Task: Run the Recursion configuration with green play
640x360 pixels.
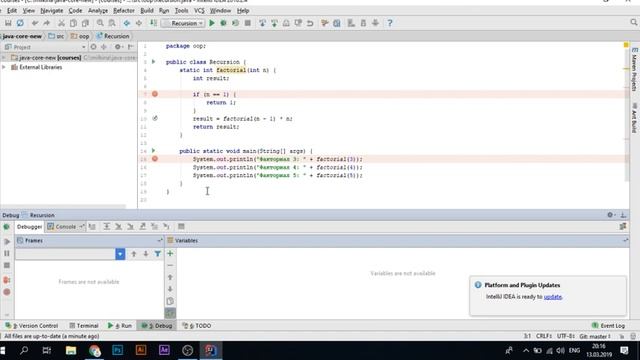Action: pos(211,23)
